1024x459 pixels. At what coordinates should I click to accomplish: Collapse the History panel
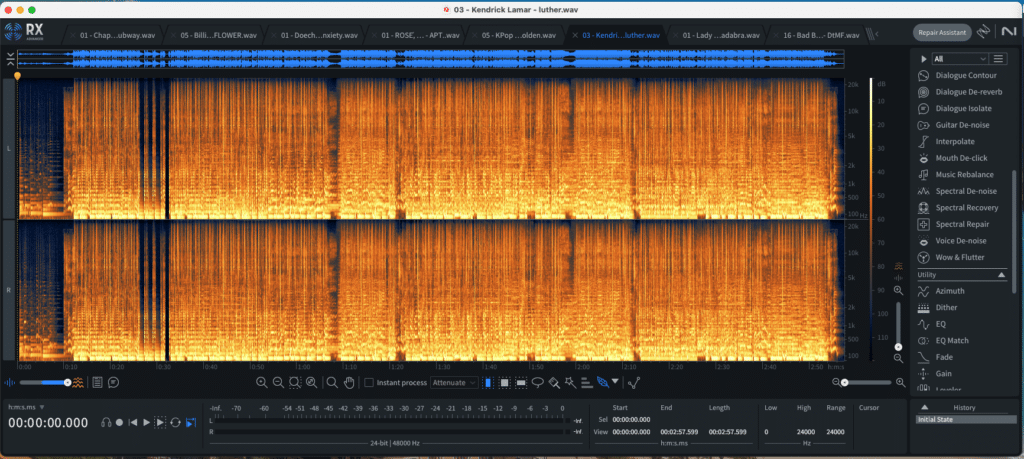924,407
